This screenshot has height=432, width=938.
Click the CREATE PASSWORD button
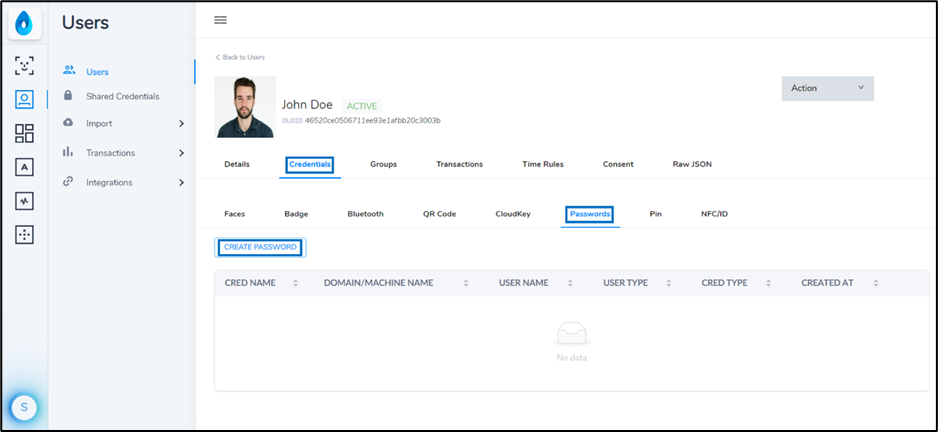pos(260,247)
